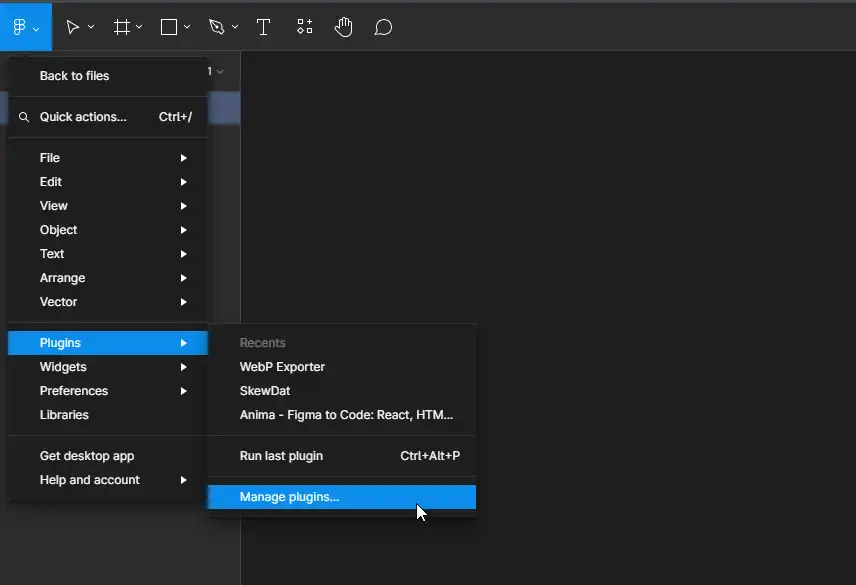Choose Manage plugins from submenu
Viewport: 856px width, 585px height.
(290, 497)
